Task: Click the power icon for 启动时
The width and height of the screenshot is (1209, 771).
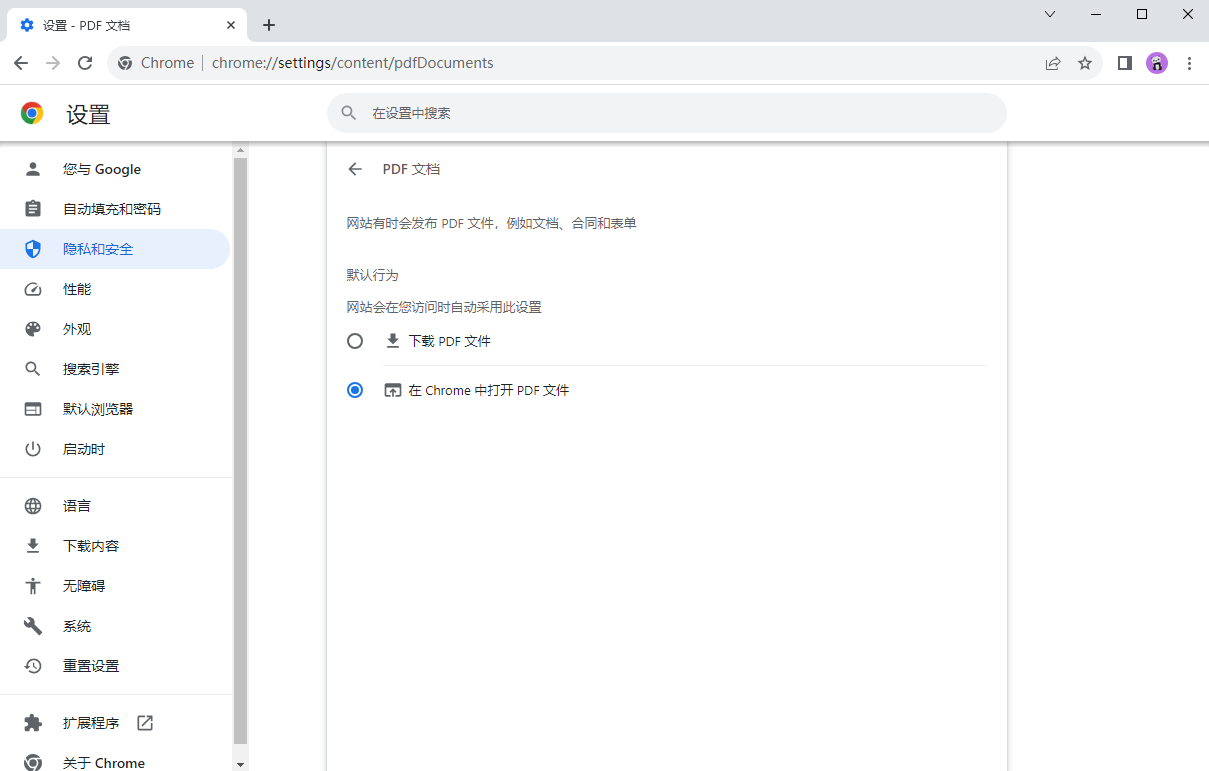Action: click(33, 449)
